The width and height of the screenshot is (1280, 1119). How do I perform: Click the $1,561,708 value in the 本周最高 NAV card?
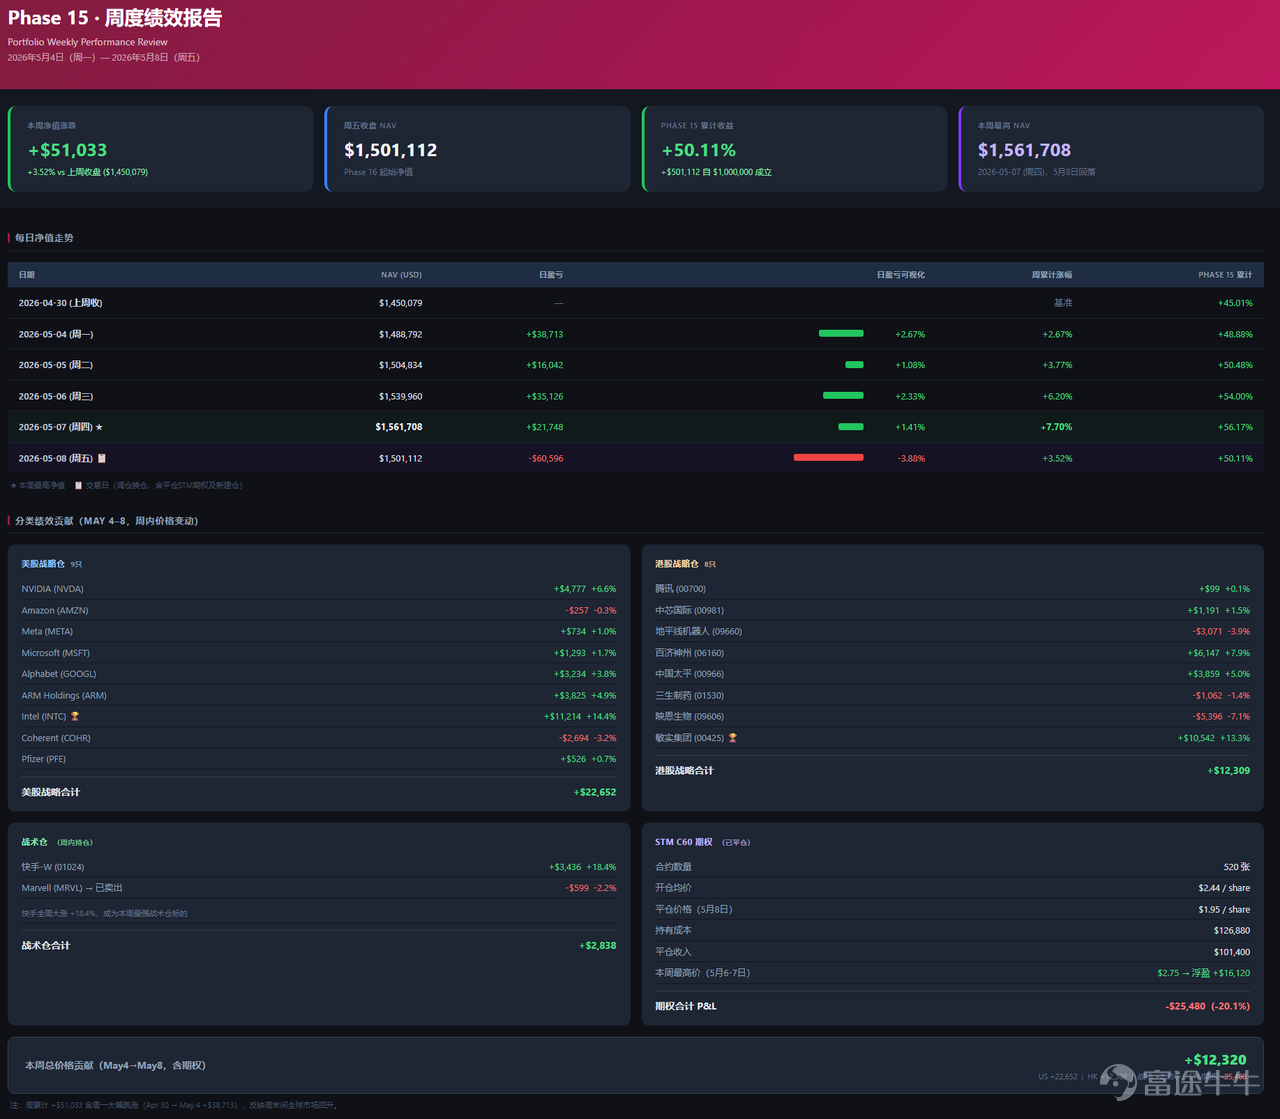coord(1024,150)
